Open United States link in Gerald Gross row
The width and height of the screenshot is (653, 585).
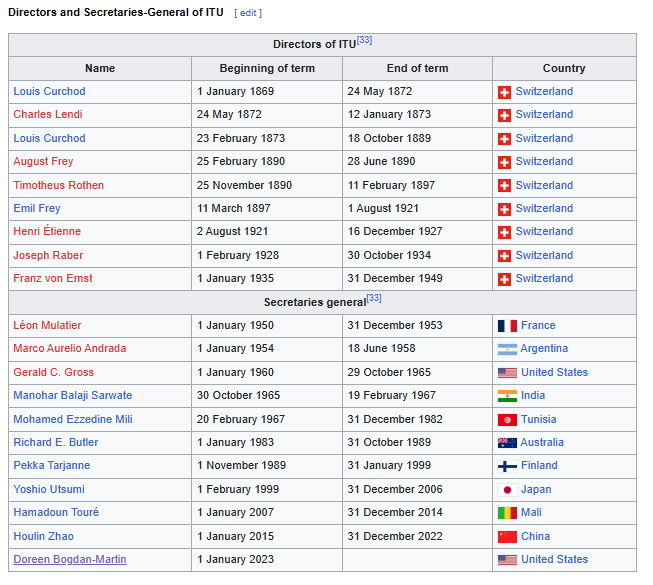click(554, 372)
